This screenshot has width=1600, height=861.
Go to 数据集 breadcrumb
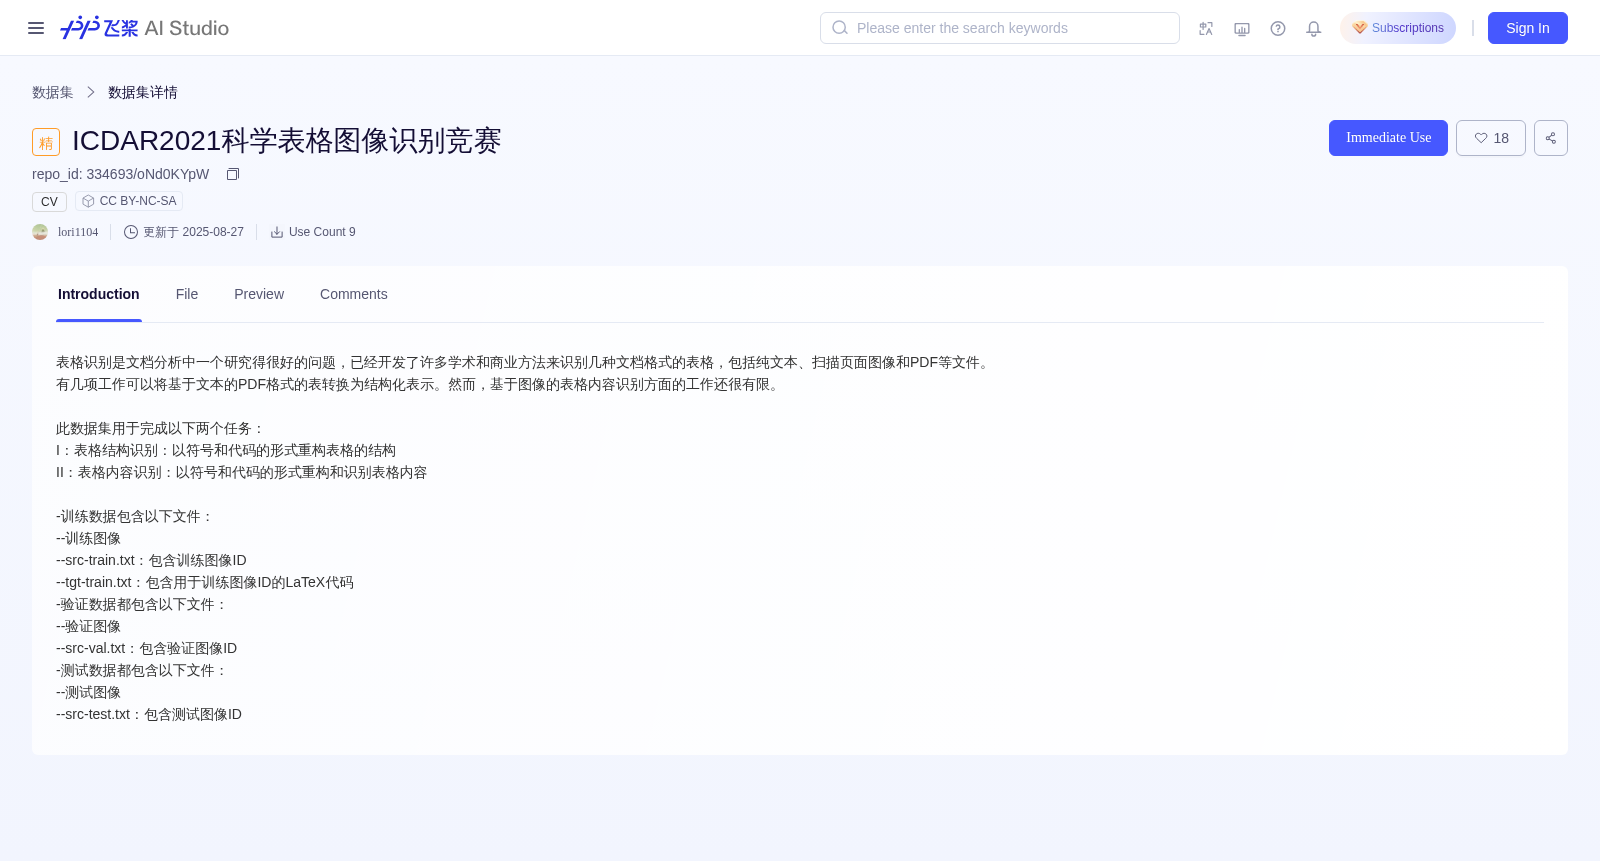53,92
